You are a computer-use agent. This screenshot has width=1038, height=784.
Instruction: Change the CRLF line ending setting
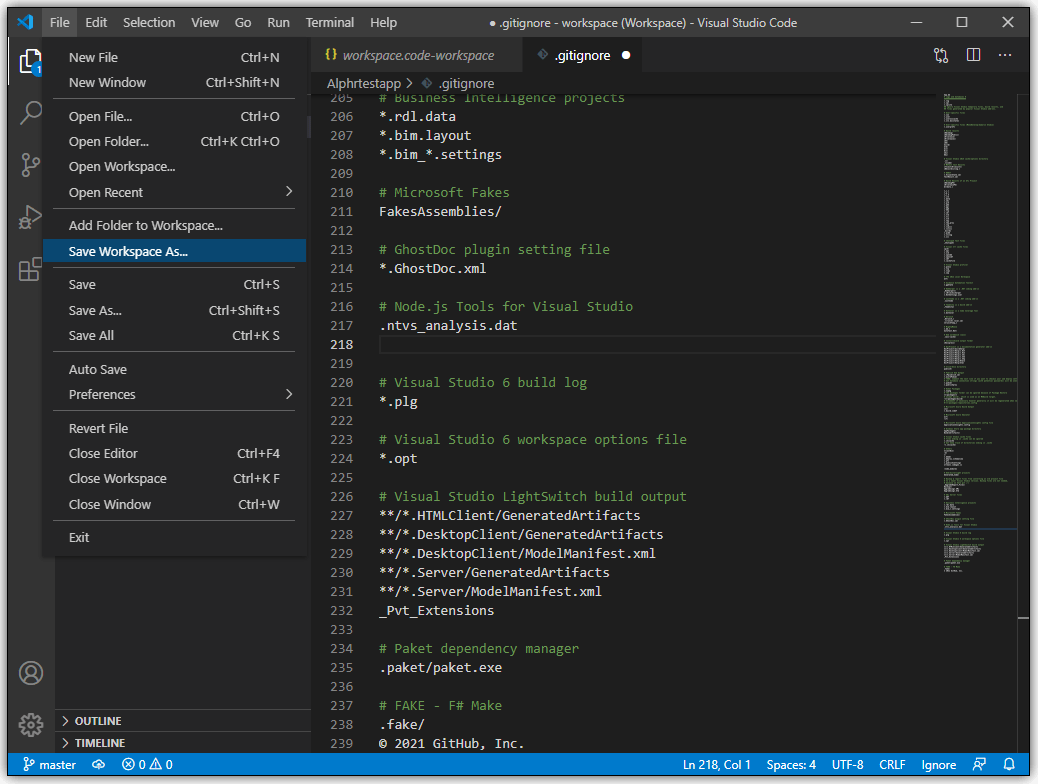[892, 764]
